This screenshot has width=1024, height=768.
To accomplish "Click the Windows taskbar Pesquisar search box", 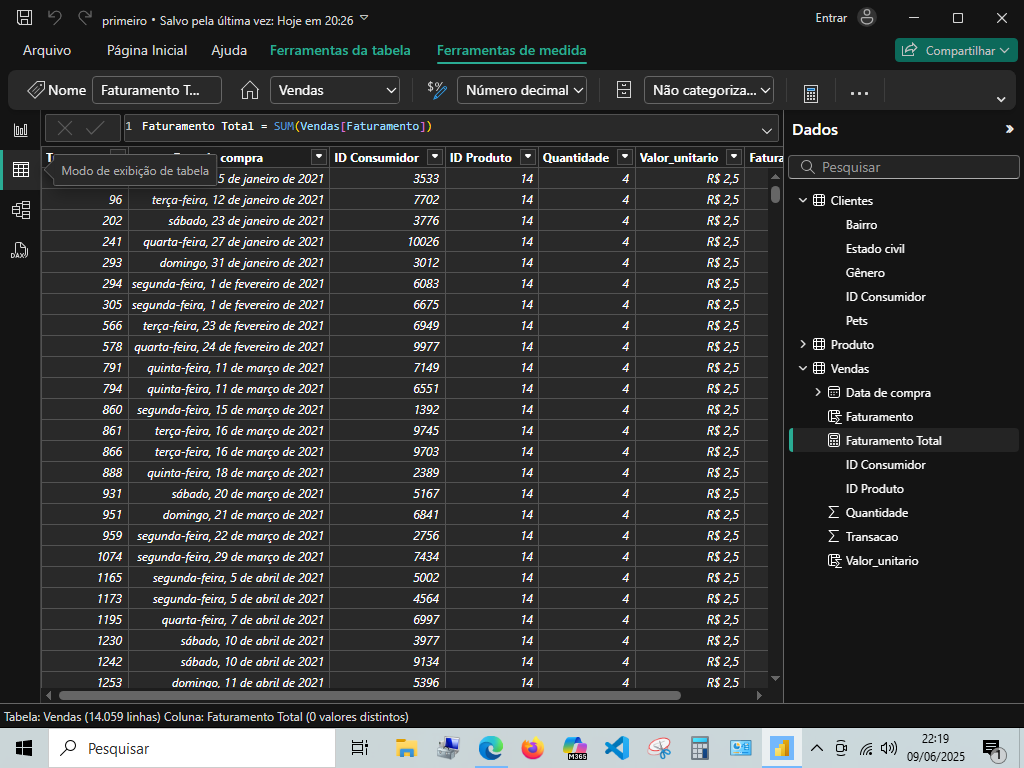I will [x=192, y=748].
